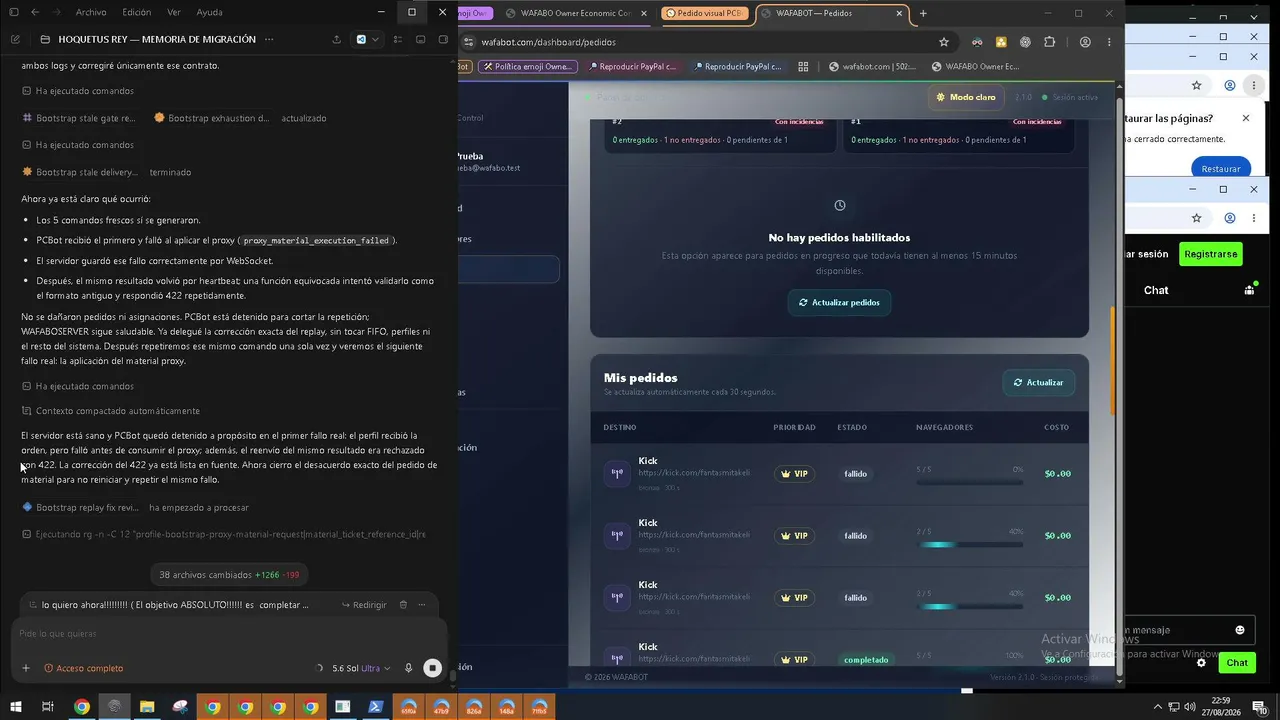Click the share/upload icon in the assistant header
The width and height of the screenshot is (1280, 720).
click(x=336, y=39)
